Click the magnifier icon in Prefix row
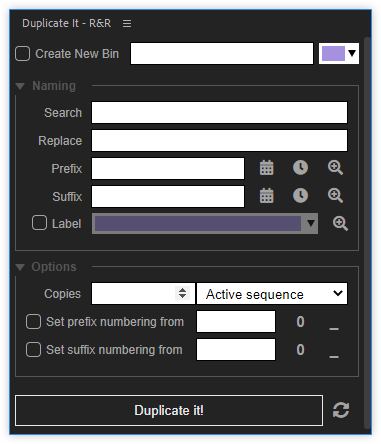Screen dimensions: 381x444 (x=335, y=168)
